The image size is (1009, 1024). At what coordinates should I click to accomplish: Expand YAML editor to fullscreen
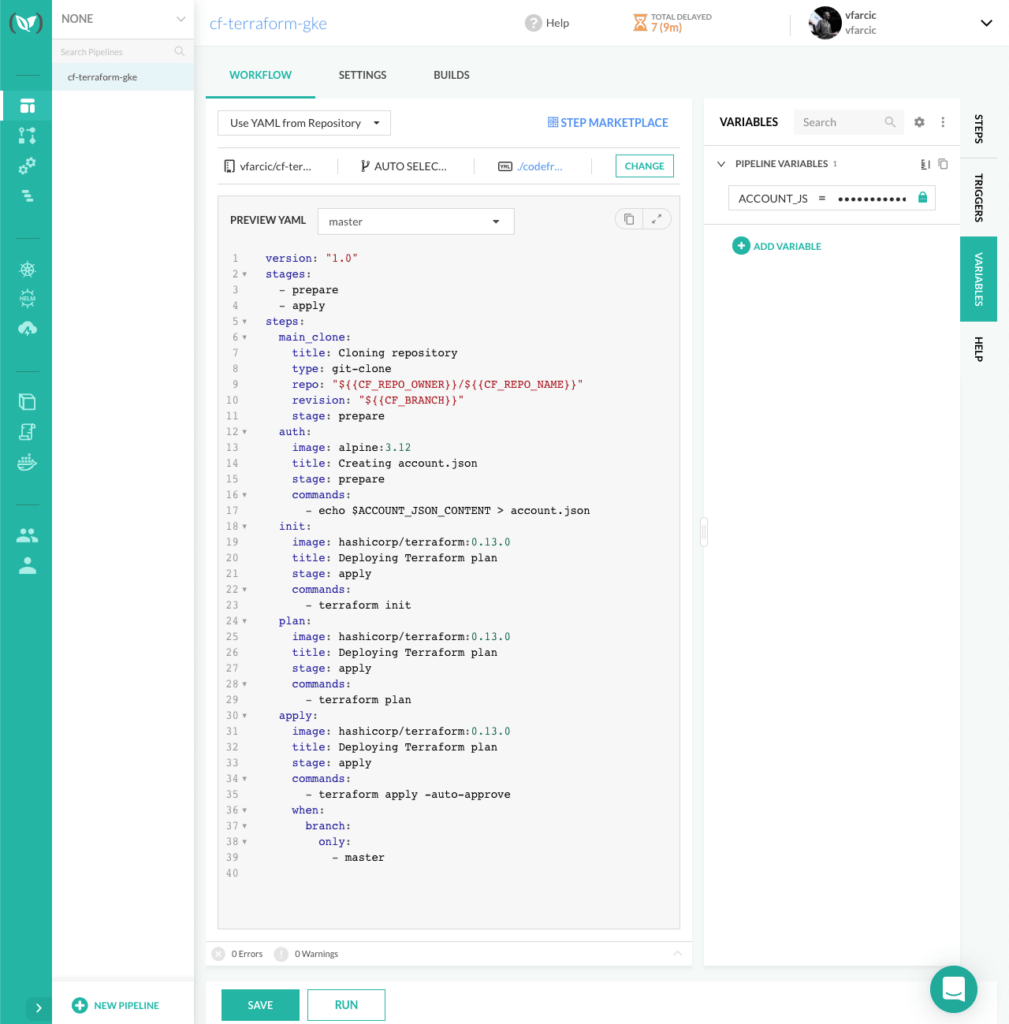[x=656, y=219]
